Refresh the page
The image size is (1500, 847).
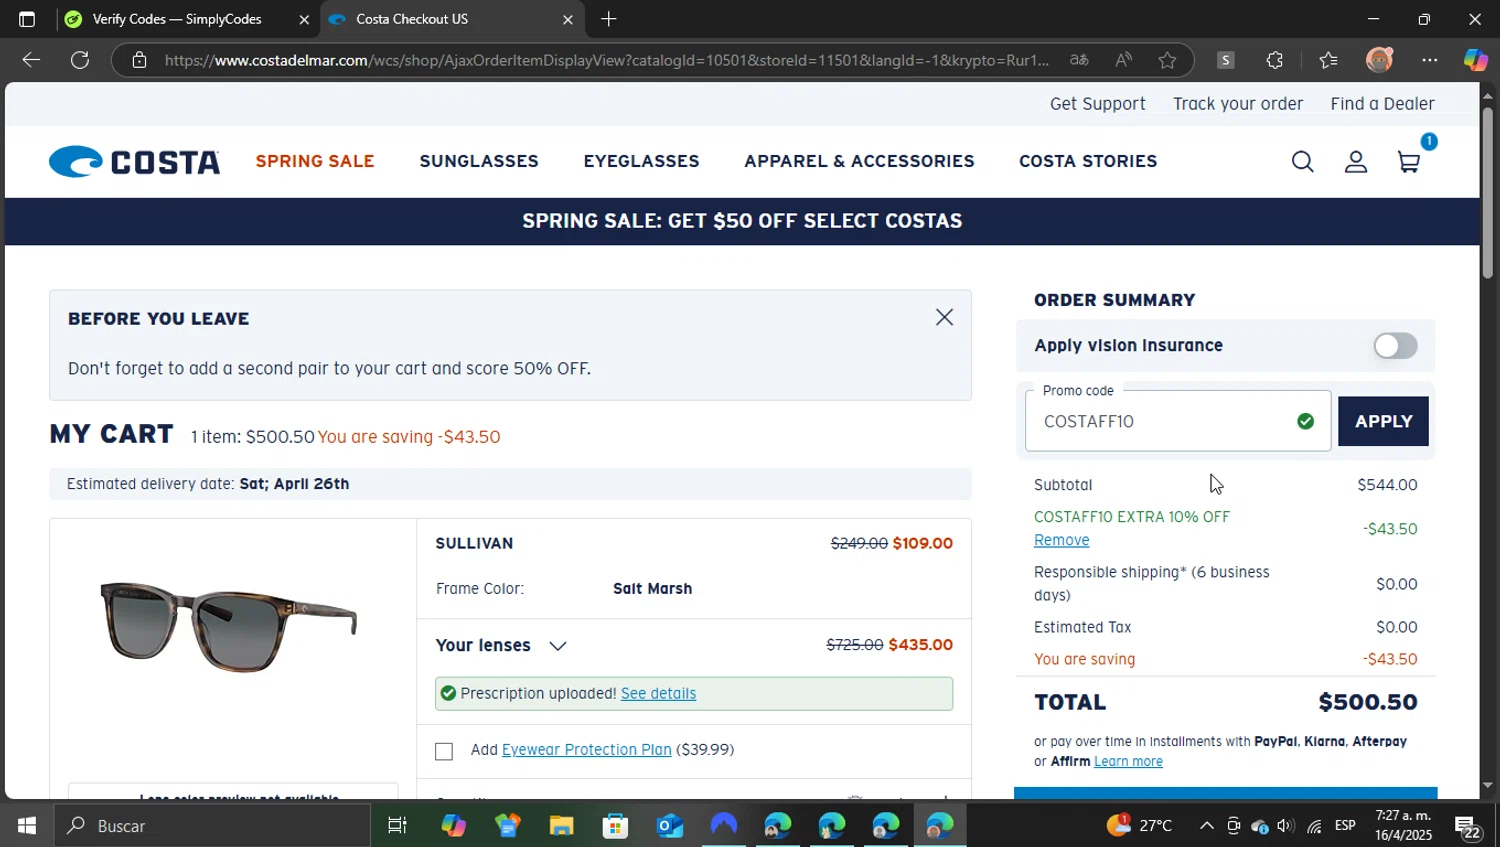coord(80,60)
